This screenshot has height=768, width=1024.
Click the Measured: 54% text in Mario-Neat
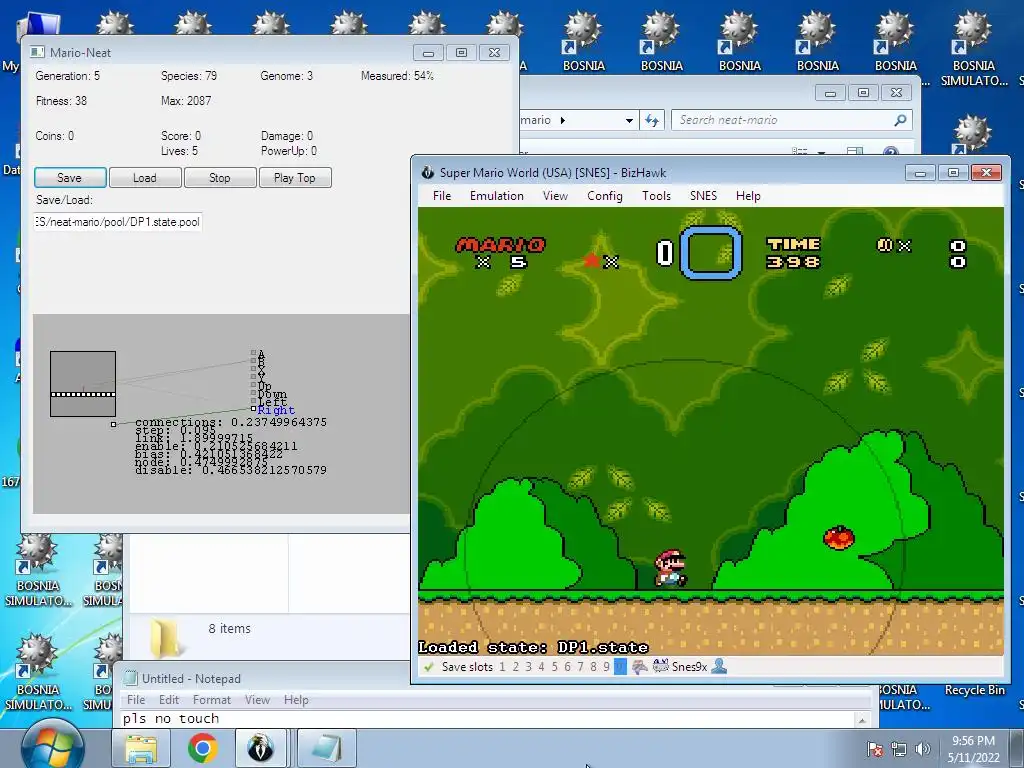pyautogui.click(x=397, y=76)
